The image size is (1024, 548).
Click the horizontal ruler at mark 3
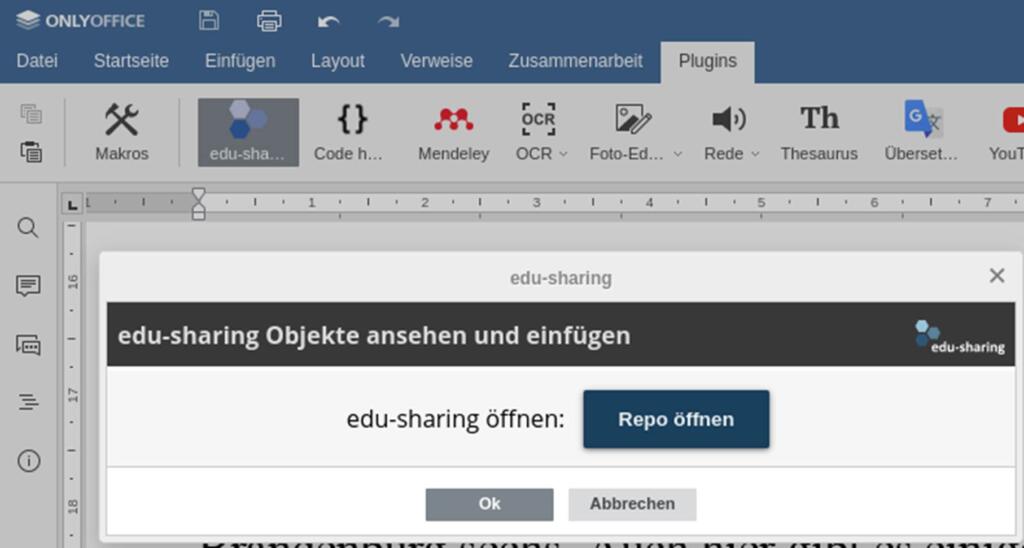(536, 202)
